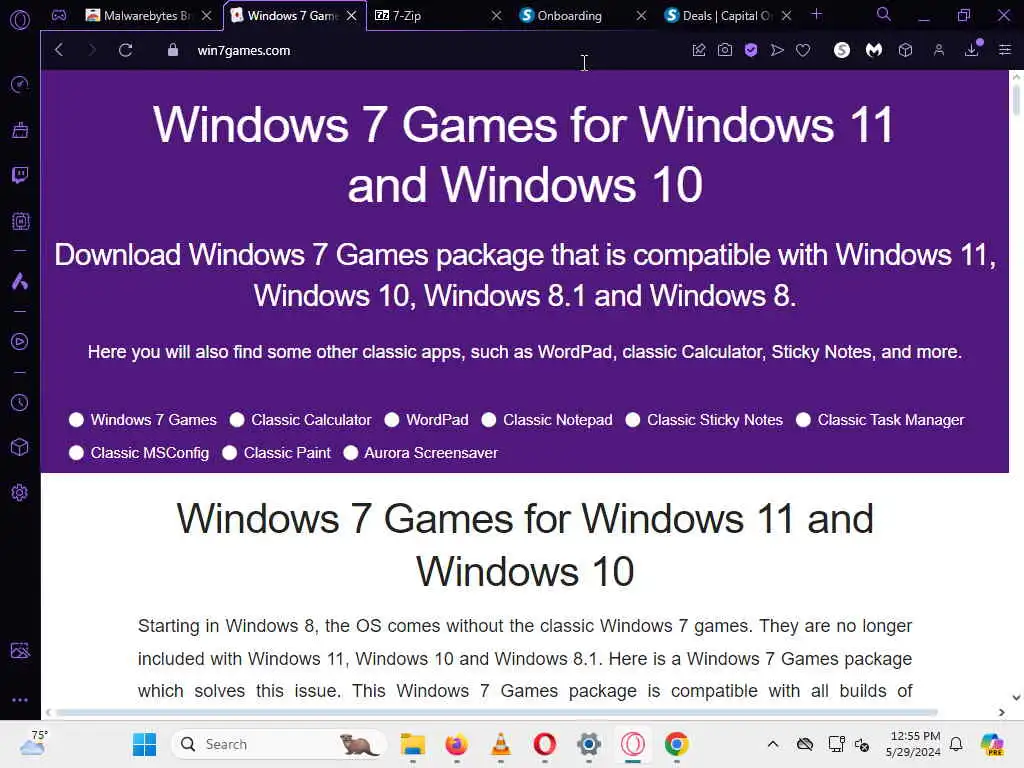Open the send/flow arrow icon
The width and height of the screenshot is (1024, 768).
[777, 50]
